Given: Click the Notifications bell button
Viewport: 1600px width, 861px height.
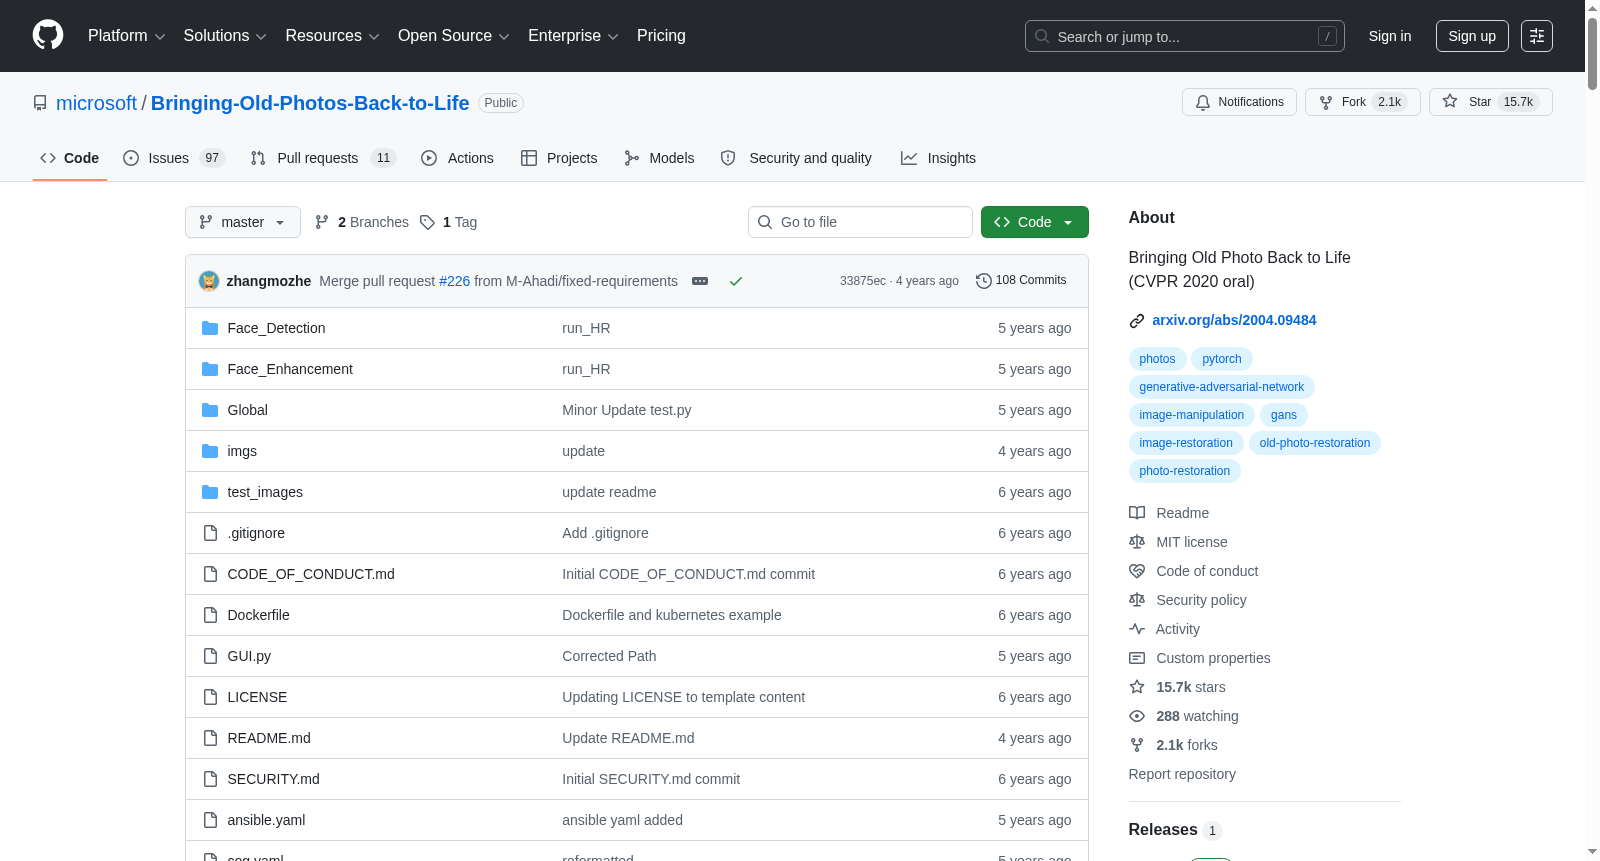Looking at the screenshot, I should (1239, 102).
